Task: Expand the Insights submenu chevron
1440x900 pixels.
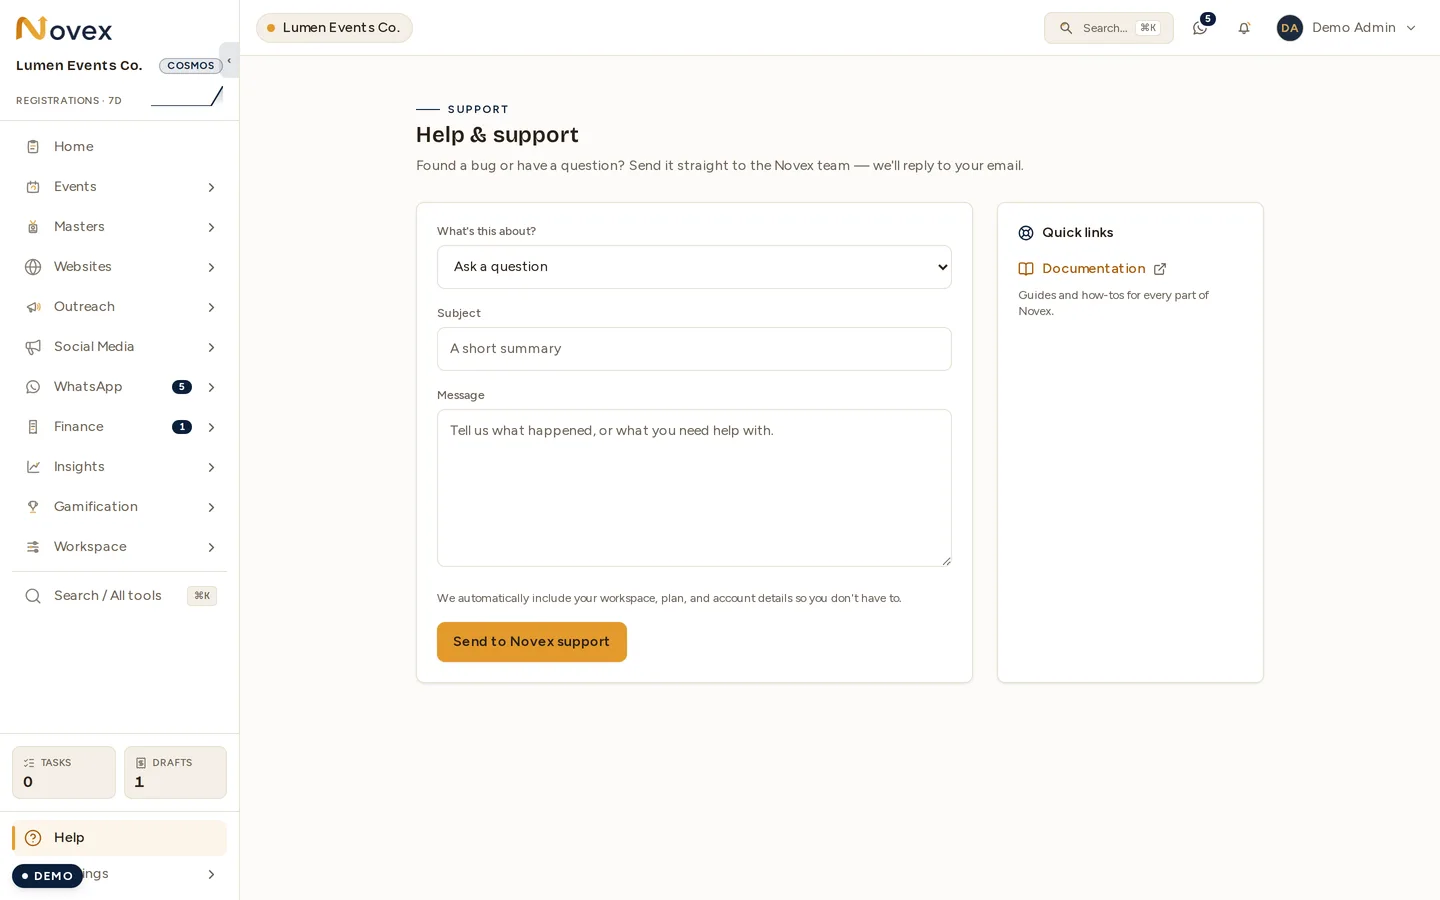Action: tap(211, 467)
